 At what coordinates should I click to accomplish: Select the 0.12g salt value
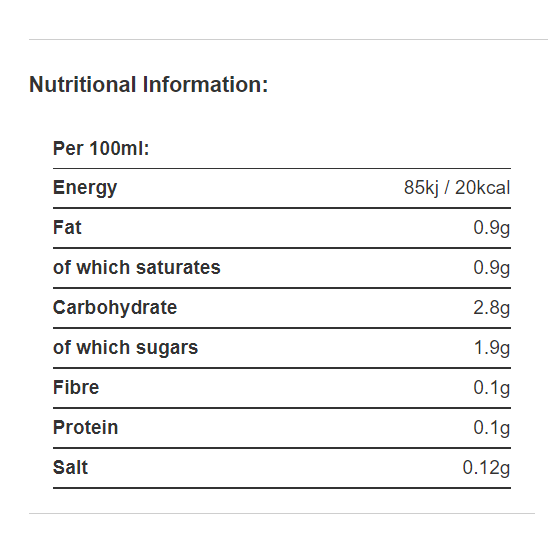486,468
